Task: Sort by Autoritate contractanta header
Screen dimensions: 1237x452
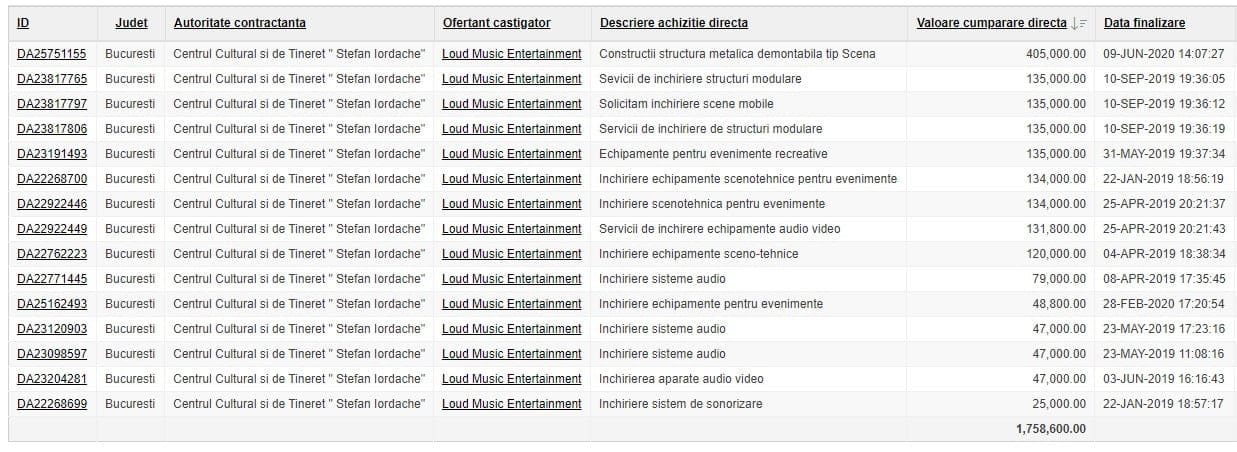Action: pos(239,23)
